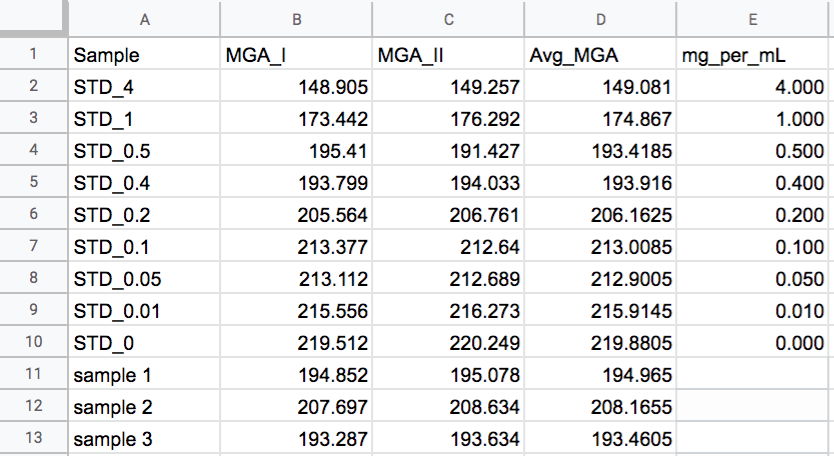This screenshot has height=456, width=834.
Task: Select cell with value 206.1625
Action: [600, 215]
